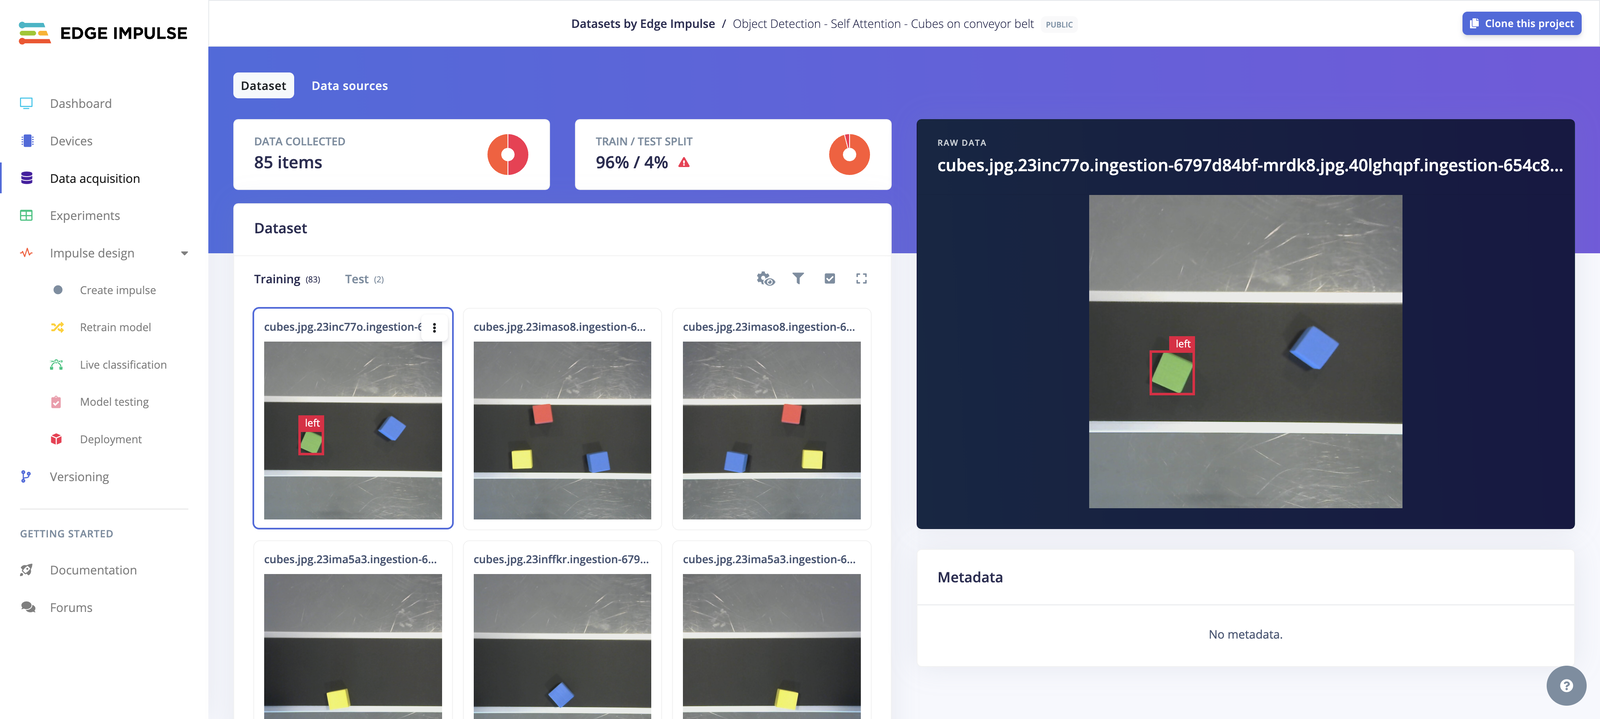Click the '96% / 4%' split value
This screenshot has height=719, width=1600.
632,163
